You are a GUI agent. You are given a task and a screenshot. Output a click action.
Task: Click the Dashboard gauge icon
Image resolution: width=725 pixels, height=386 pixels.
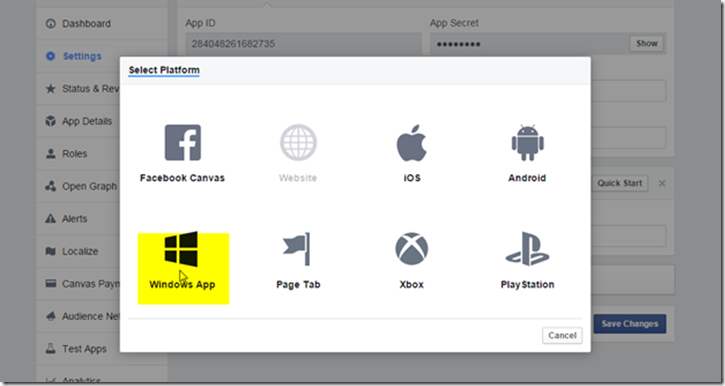click(x=50, y=24)
